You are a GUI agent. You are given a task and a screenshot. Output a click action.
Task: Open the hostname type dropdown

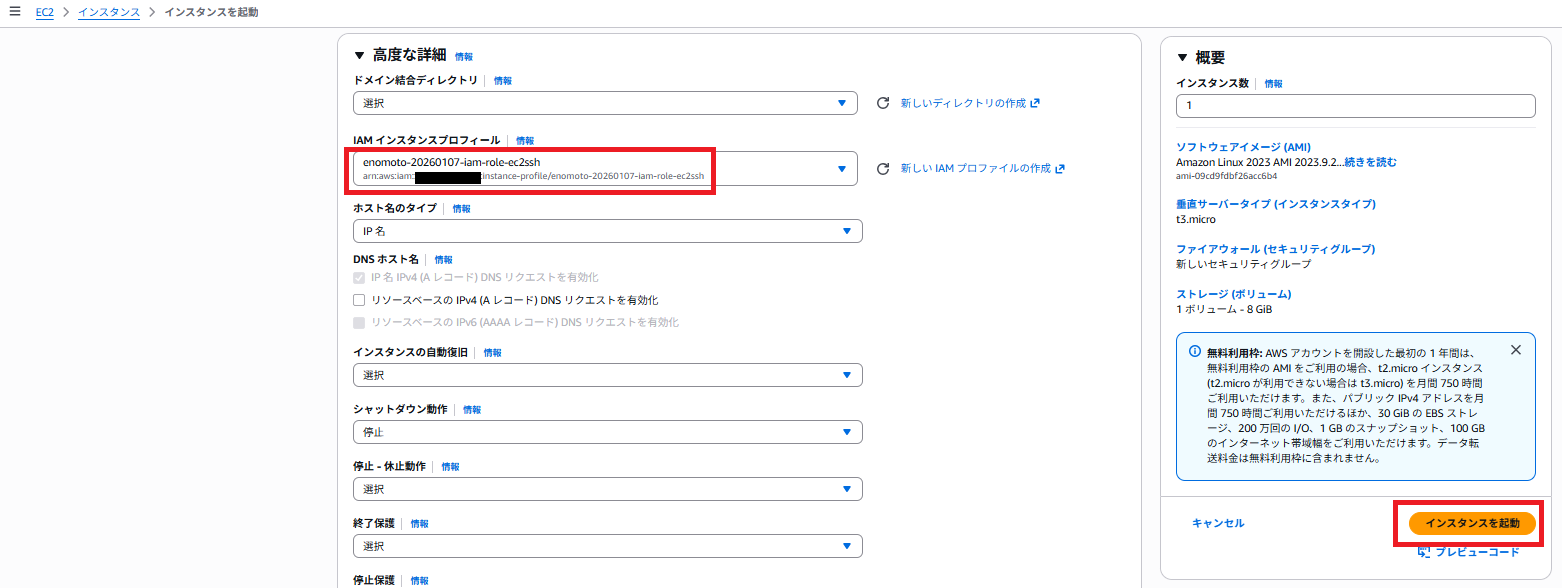tap(607, 231)
